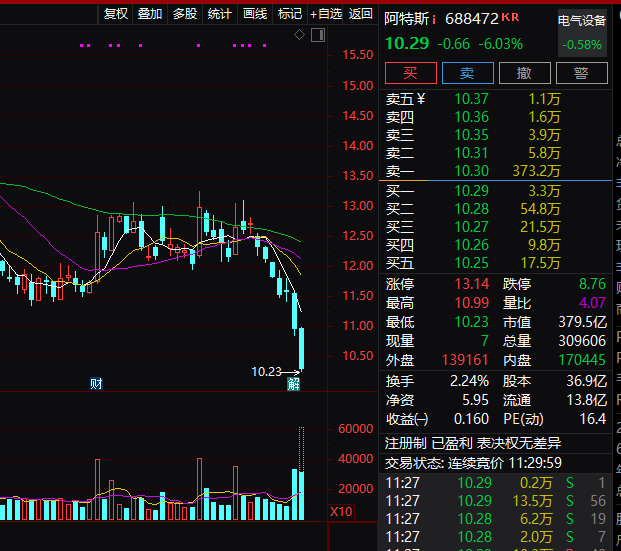
Task: Open the 多股 multi-stock view
Action: click(185, 14)
